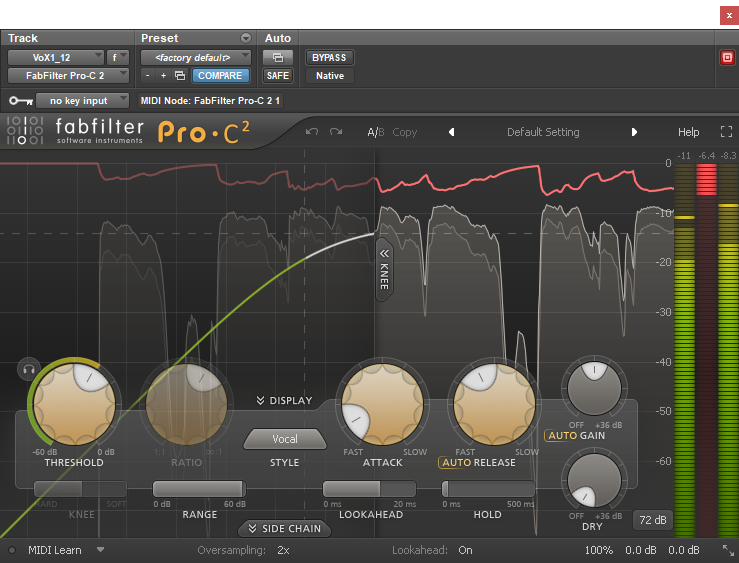Click the 100% mix value
Viewport: 739px width, 563px height.
[x=599, y=550]
